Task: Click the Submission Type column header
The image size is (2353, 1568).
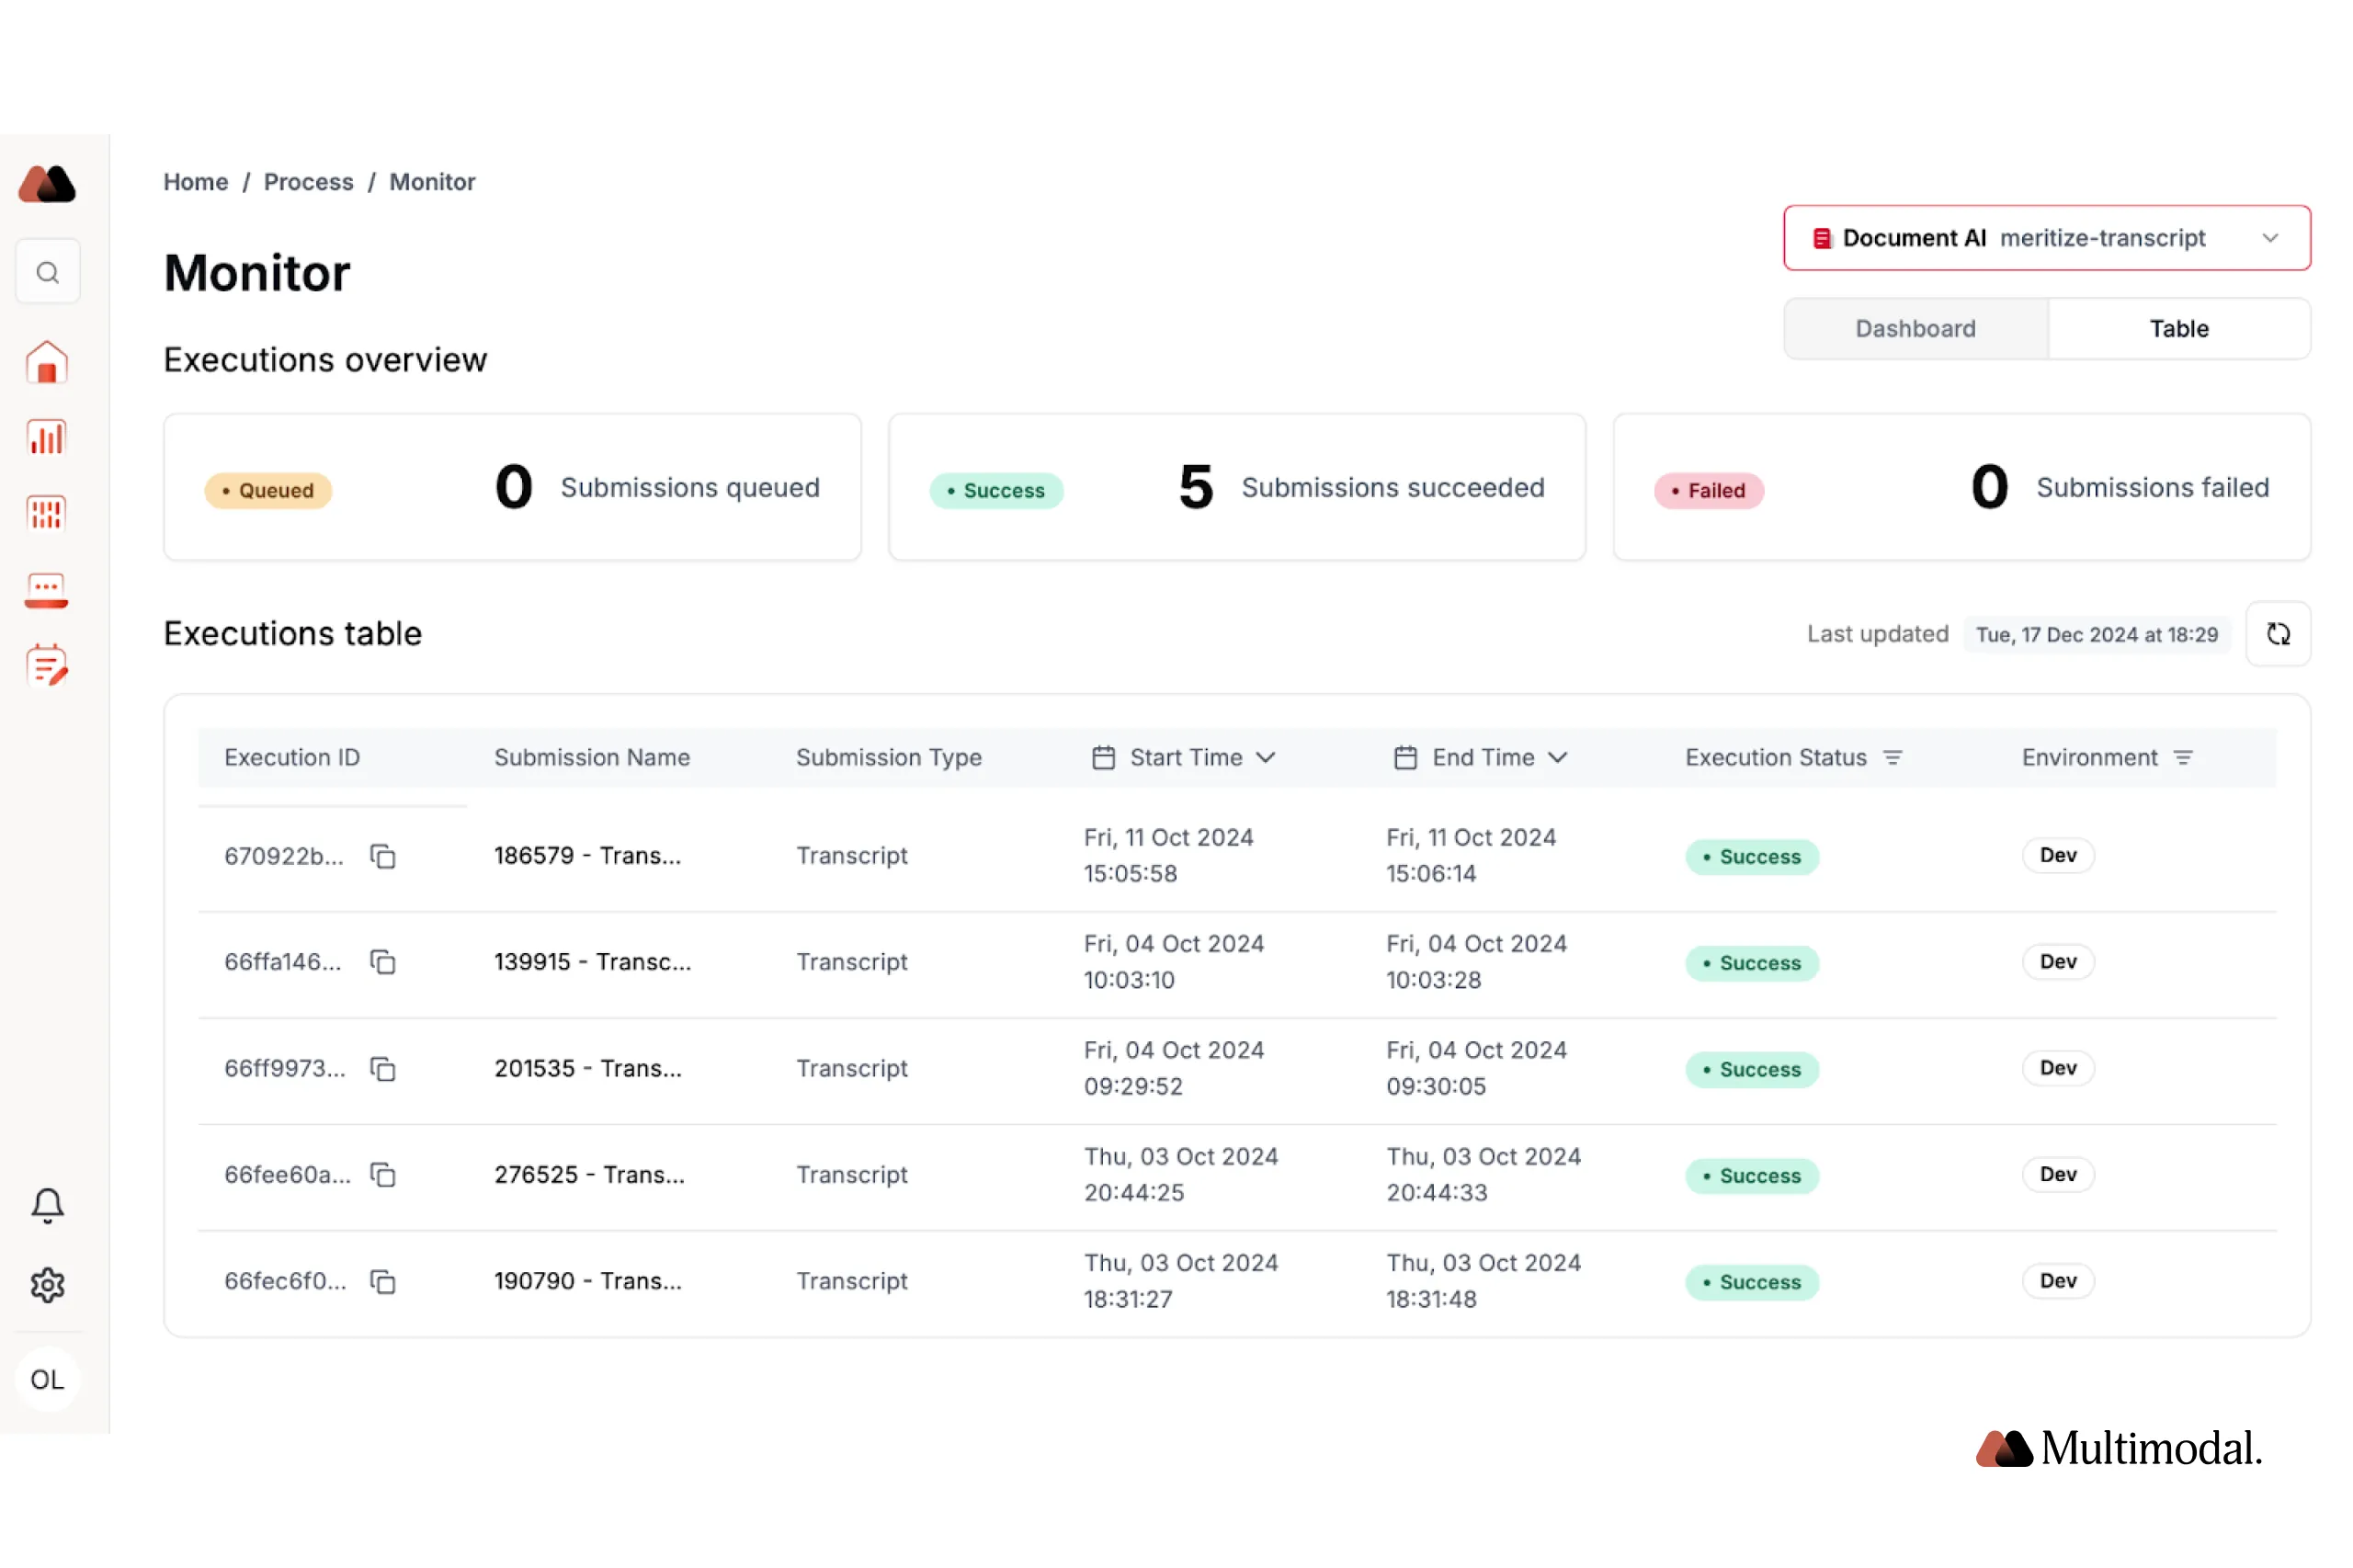Action: 888,758
